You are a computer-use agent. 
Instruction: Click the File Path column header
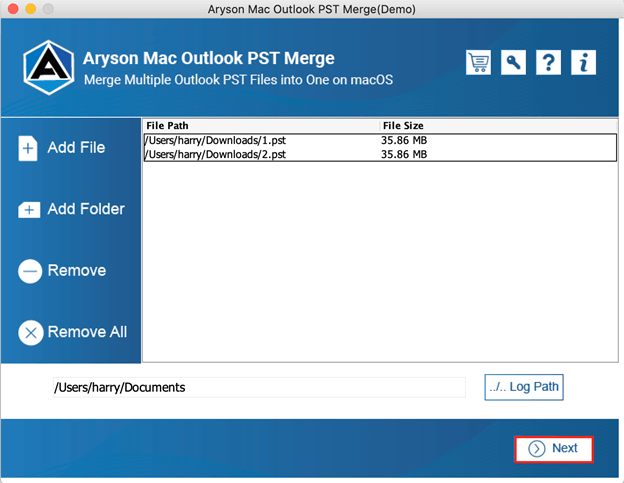[260, 126]
